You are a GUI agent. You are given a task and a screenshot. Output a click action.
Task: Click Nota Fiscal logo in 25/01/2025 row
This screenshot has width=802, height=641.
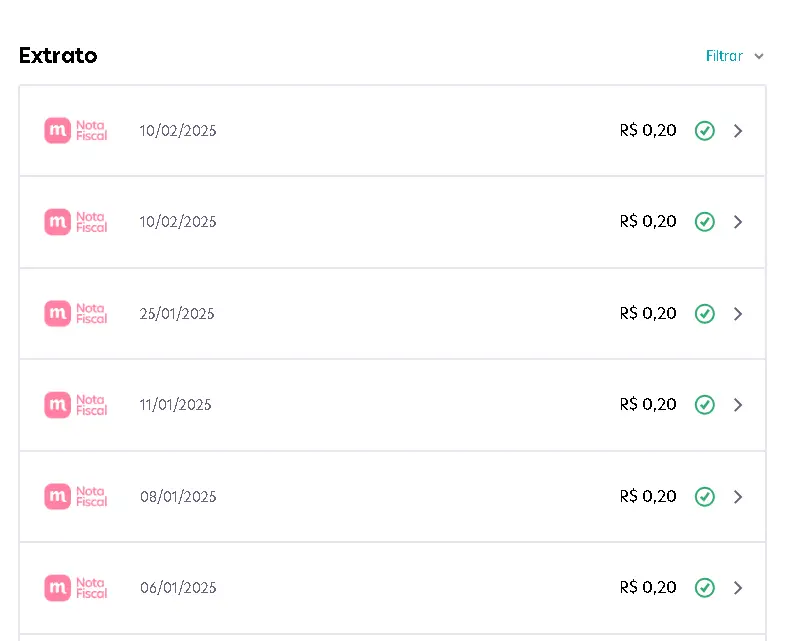pyautogui.click(x=76, y=313)
